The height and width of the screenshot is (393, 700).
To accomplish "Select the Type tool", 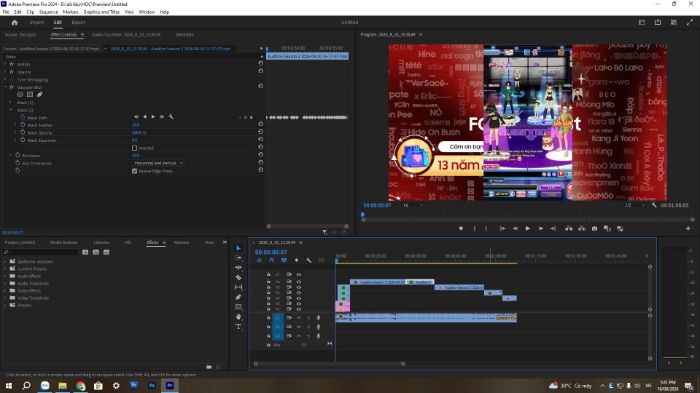I will coord(238,326).
